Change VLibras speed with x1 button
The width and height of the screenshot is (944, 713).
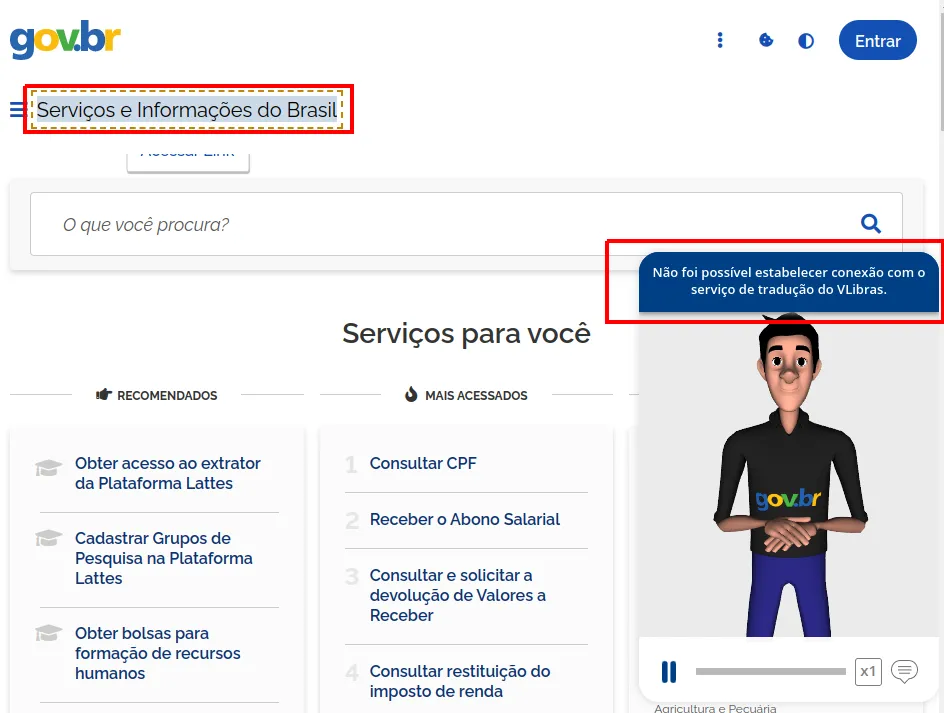tap(868, 671)
